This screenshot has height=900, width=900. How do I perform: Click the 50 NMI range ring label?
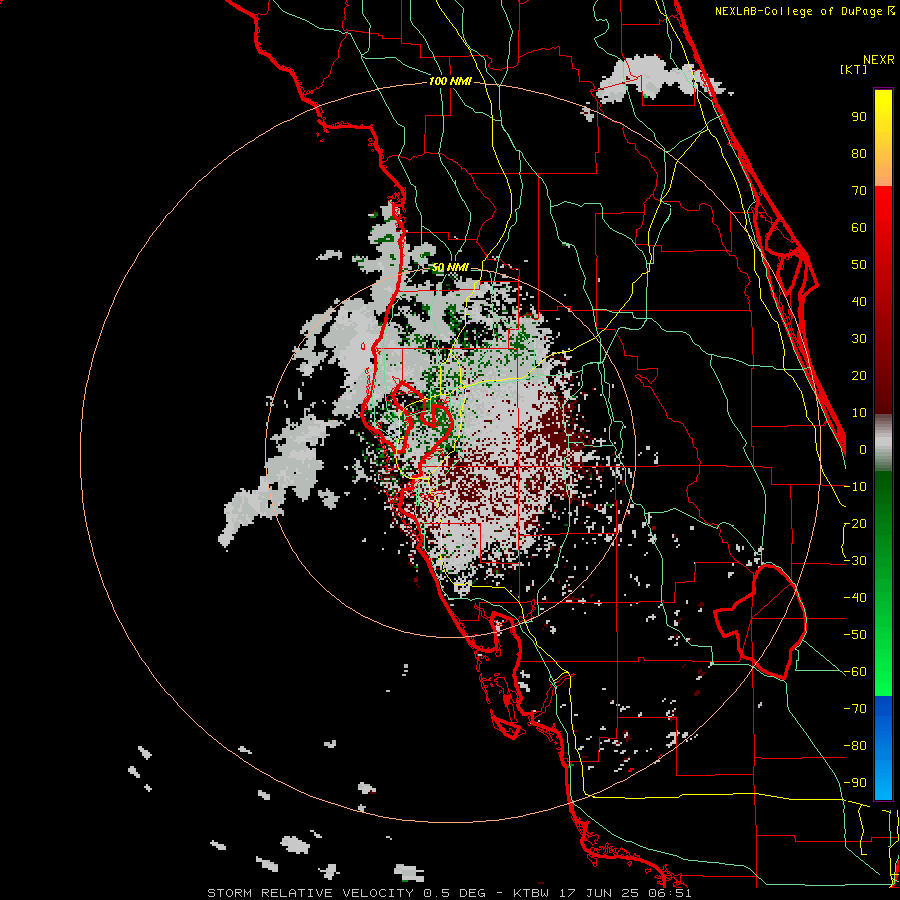click(450, 267)
